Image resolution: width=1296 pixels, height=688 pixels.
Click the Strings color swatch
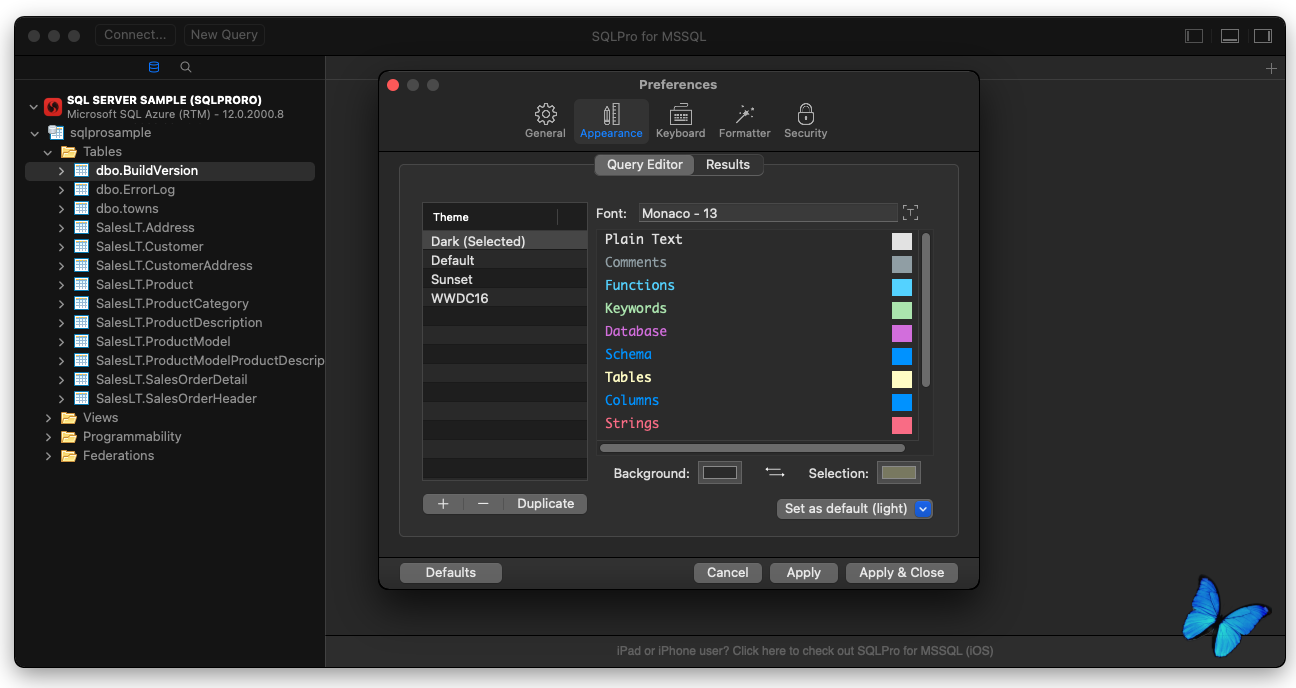click(x=902, y=425)
